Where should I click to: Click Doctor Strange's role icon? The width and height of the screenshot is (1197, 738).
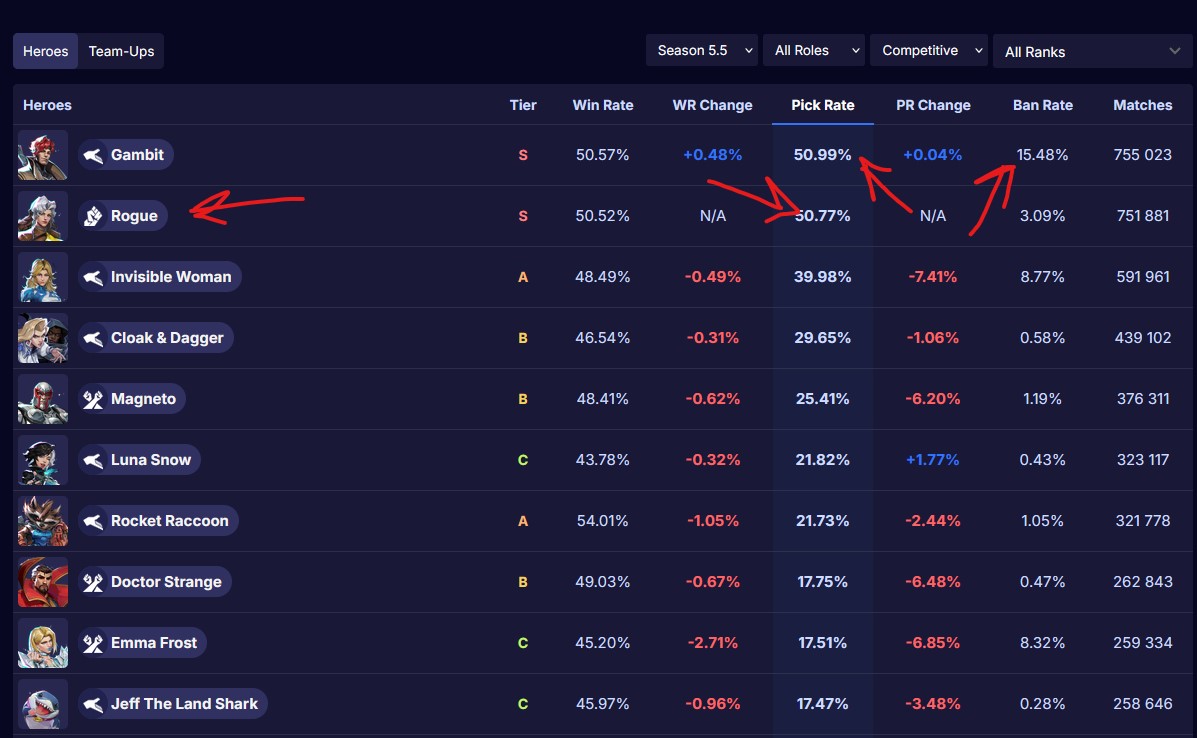click(93, 582)
